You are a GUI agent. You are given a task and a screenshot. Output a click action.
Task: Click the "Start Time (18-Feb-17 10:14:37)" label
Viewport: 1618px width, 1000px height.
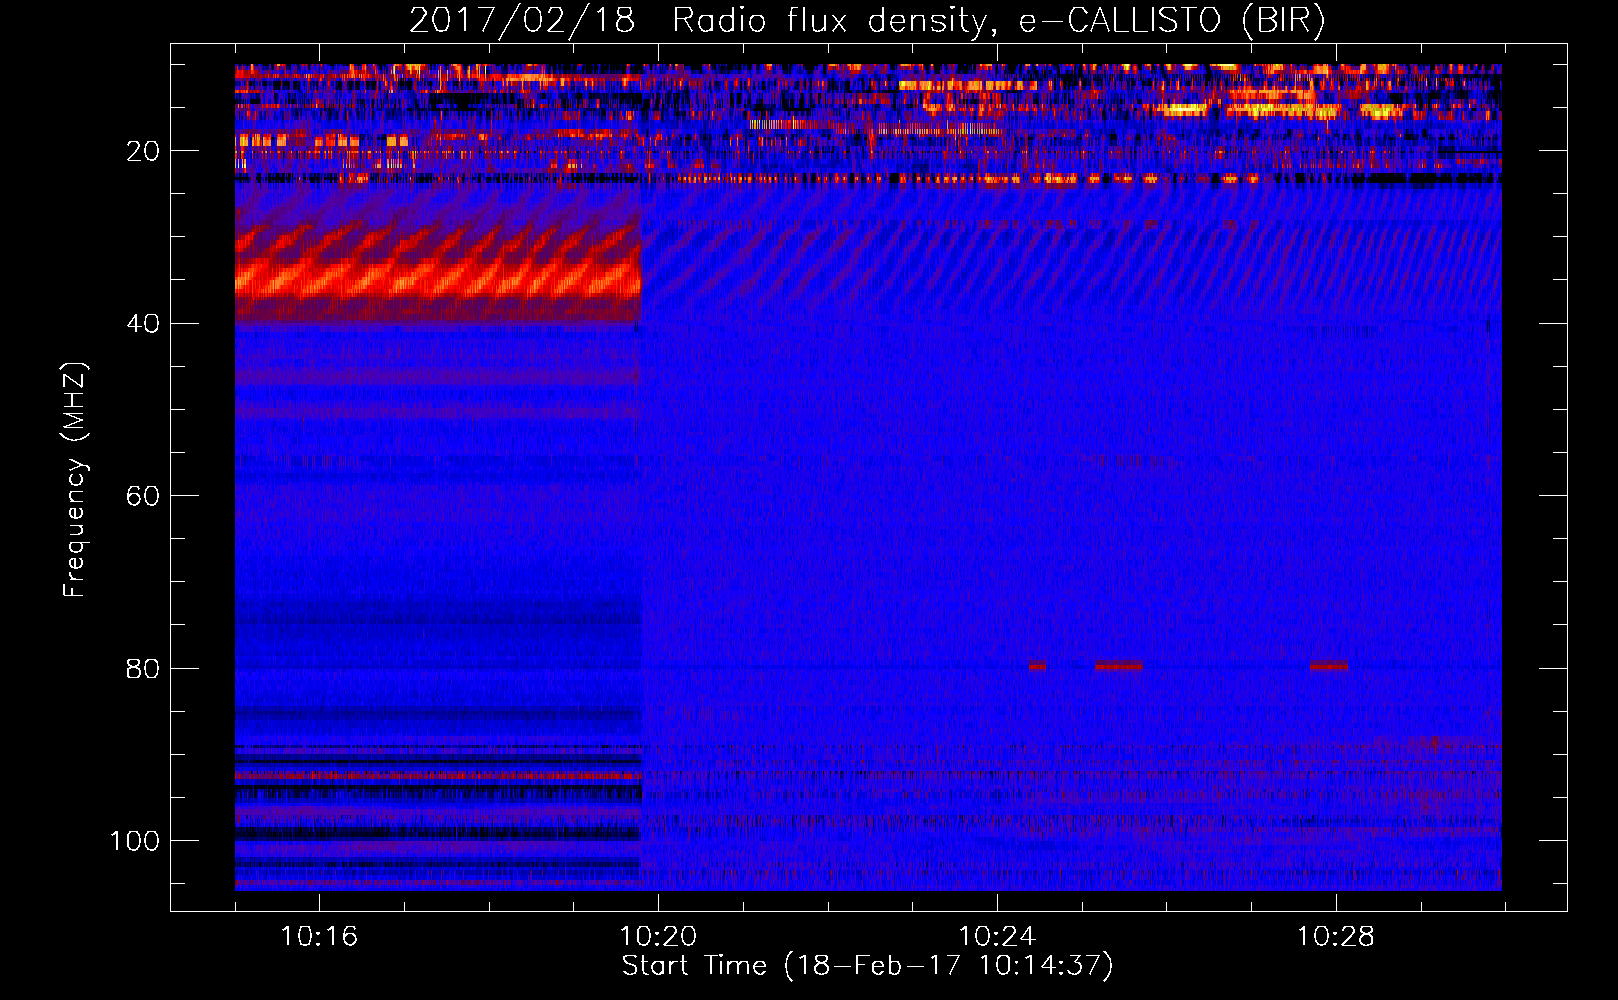click(867, 966)
